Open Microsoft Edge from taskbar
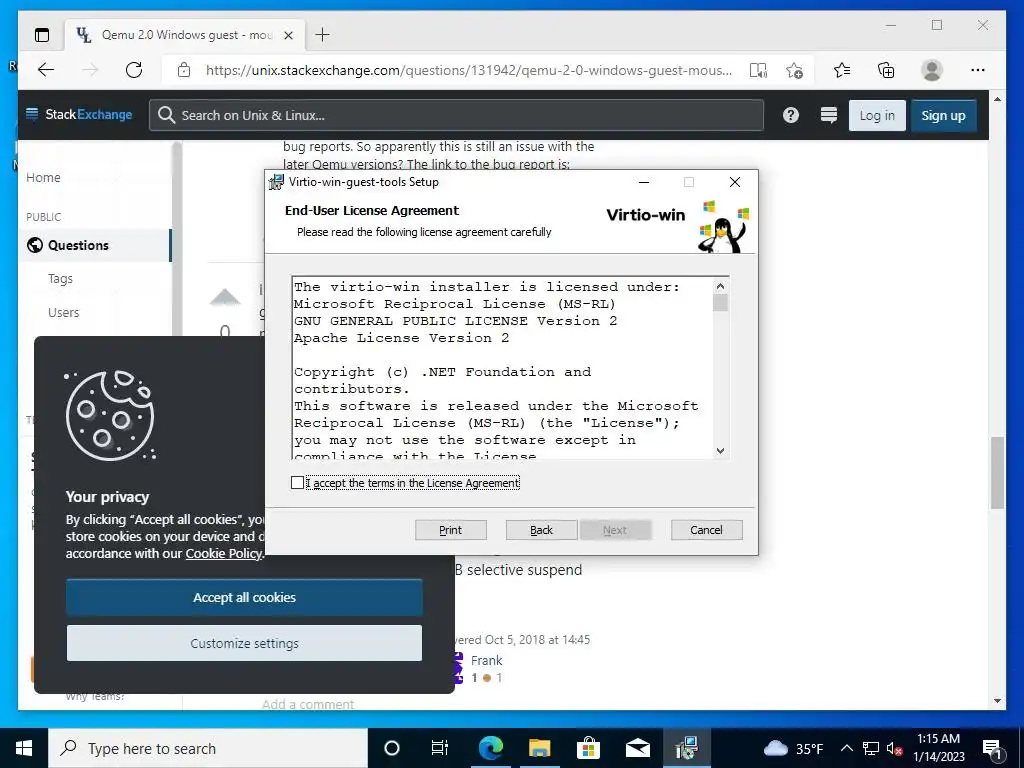The image size is (1024, 768). pyautogui.click(x=490, y=748)
